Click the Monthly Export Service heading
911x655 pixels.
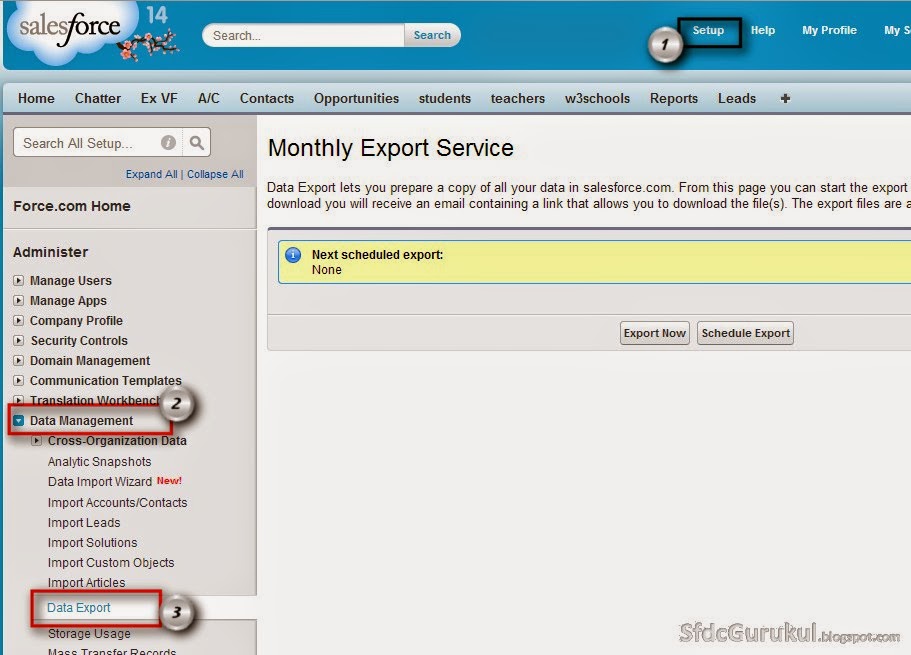click(390, 148)
